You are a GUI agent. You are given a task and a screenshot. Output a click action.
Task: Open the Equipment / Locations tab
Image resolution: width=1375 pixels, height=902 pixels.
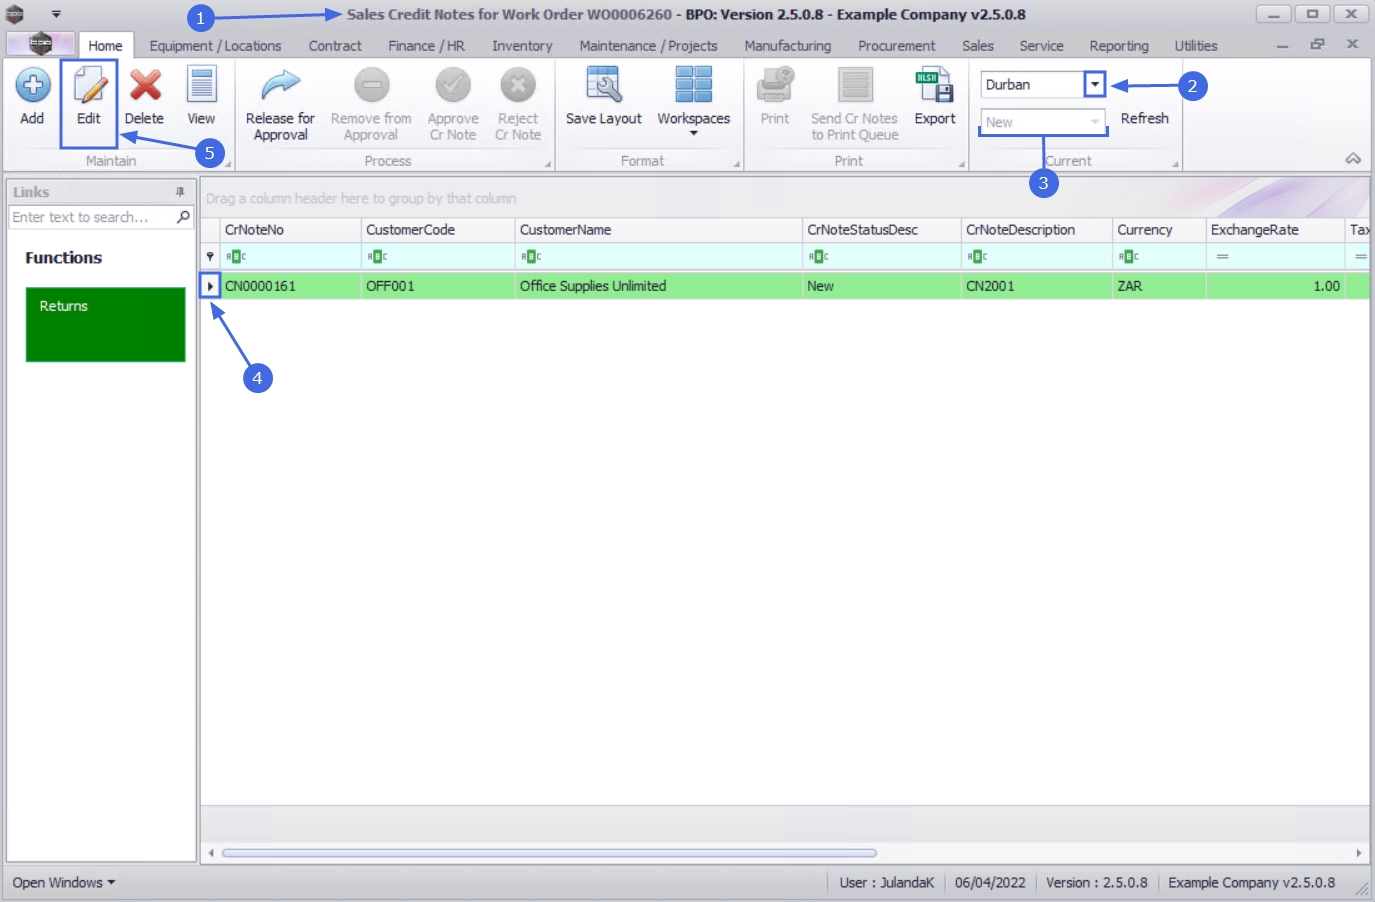coord(215,46)
